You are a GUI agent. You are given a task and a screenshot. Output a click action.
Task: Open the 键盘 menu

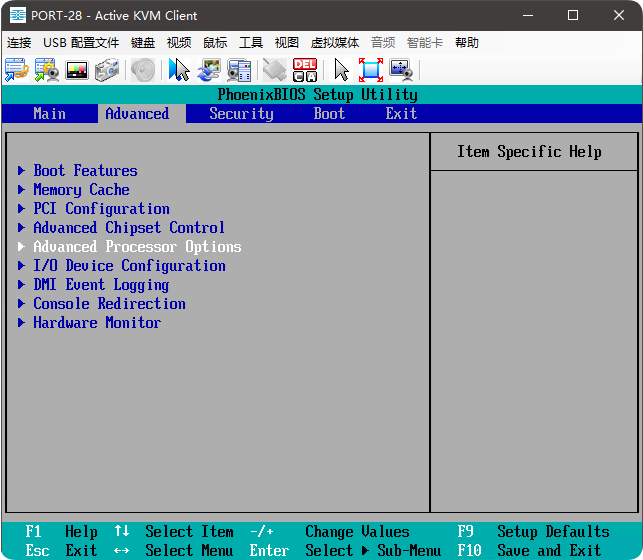click(143, 43)
